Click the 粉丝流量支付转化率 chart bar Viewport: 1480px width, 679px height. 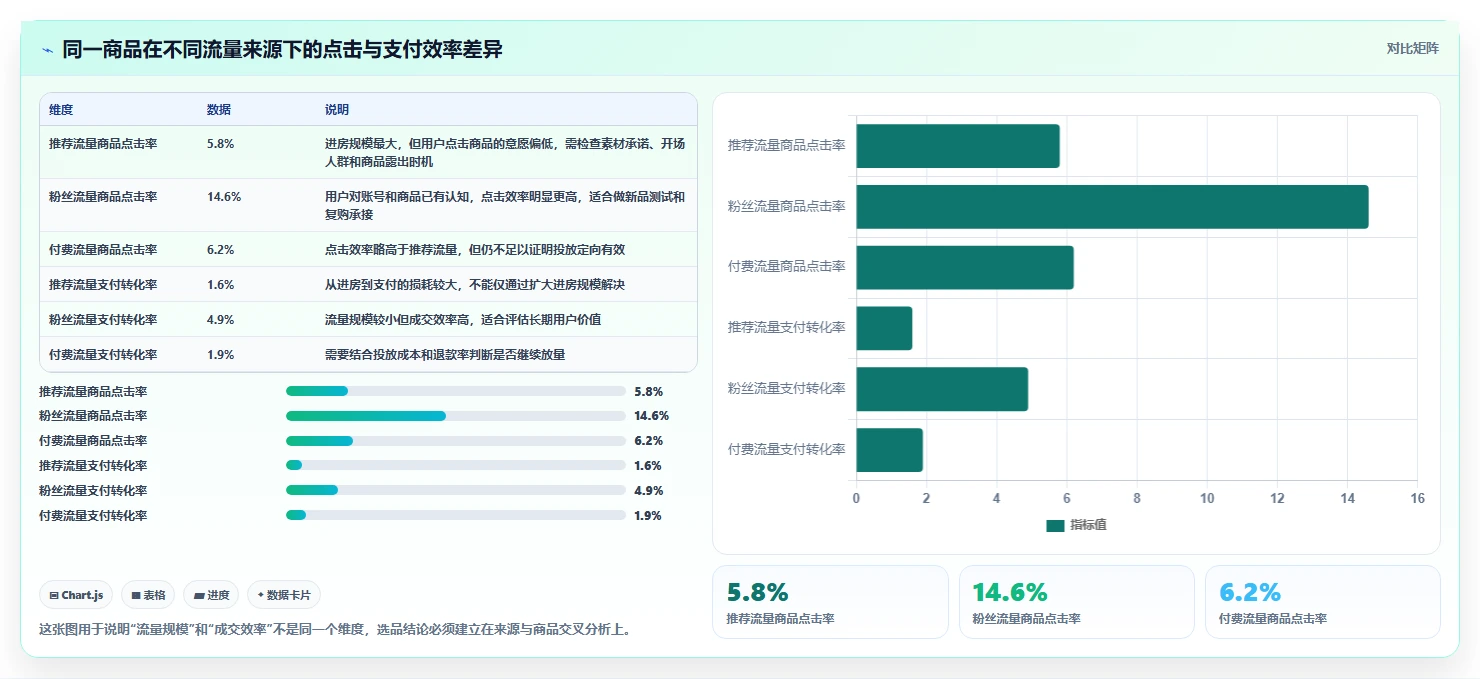[x=942, y=389]
